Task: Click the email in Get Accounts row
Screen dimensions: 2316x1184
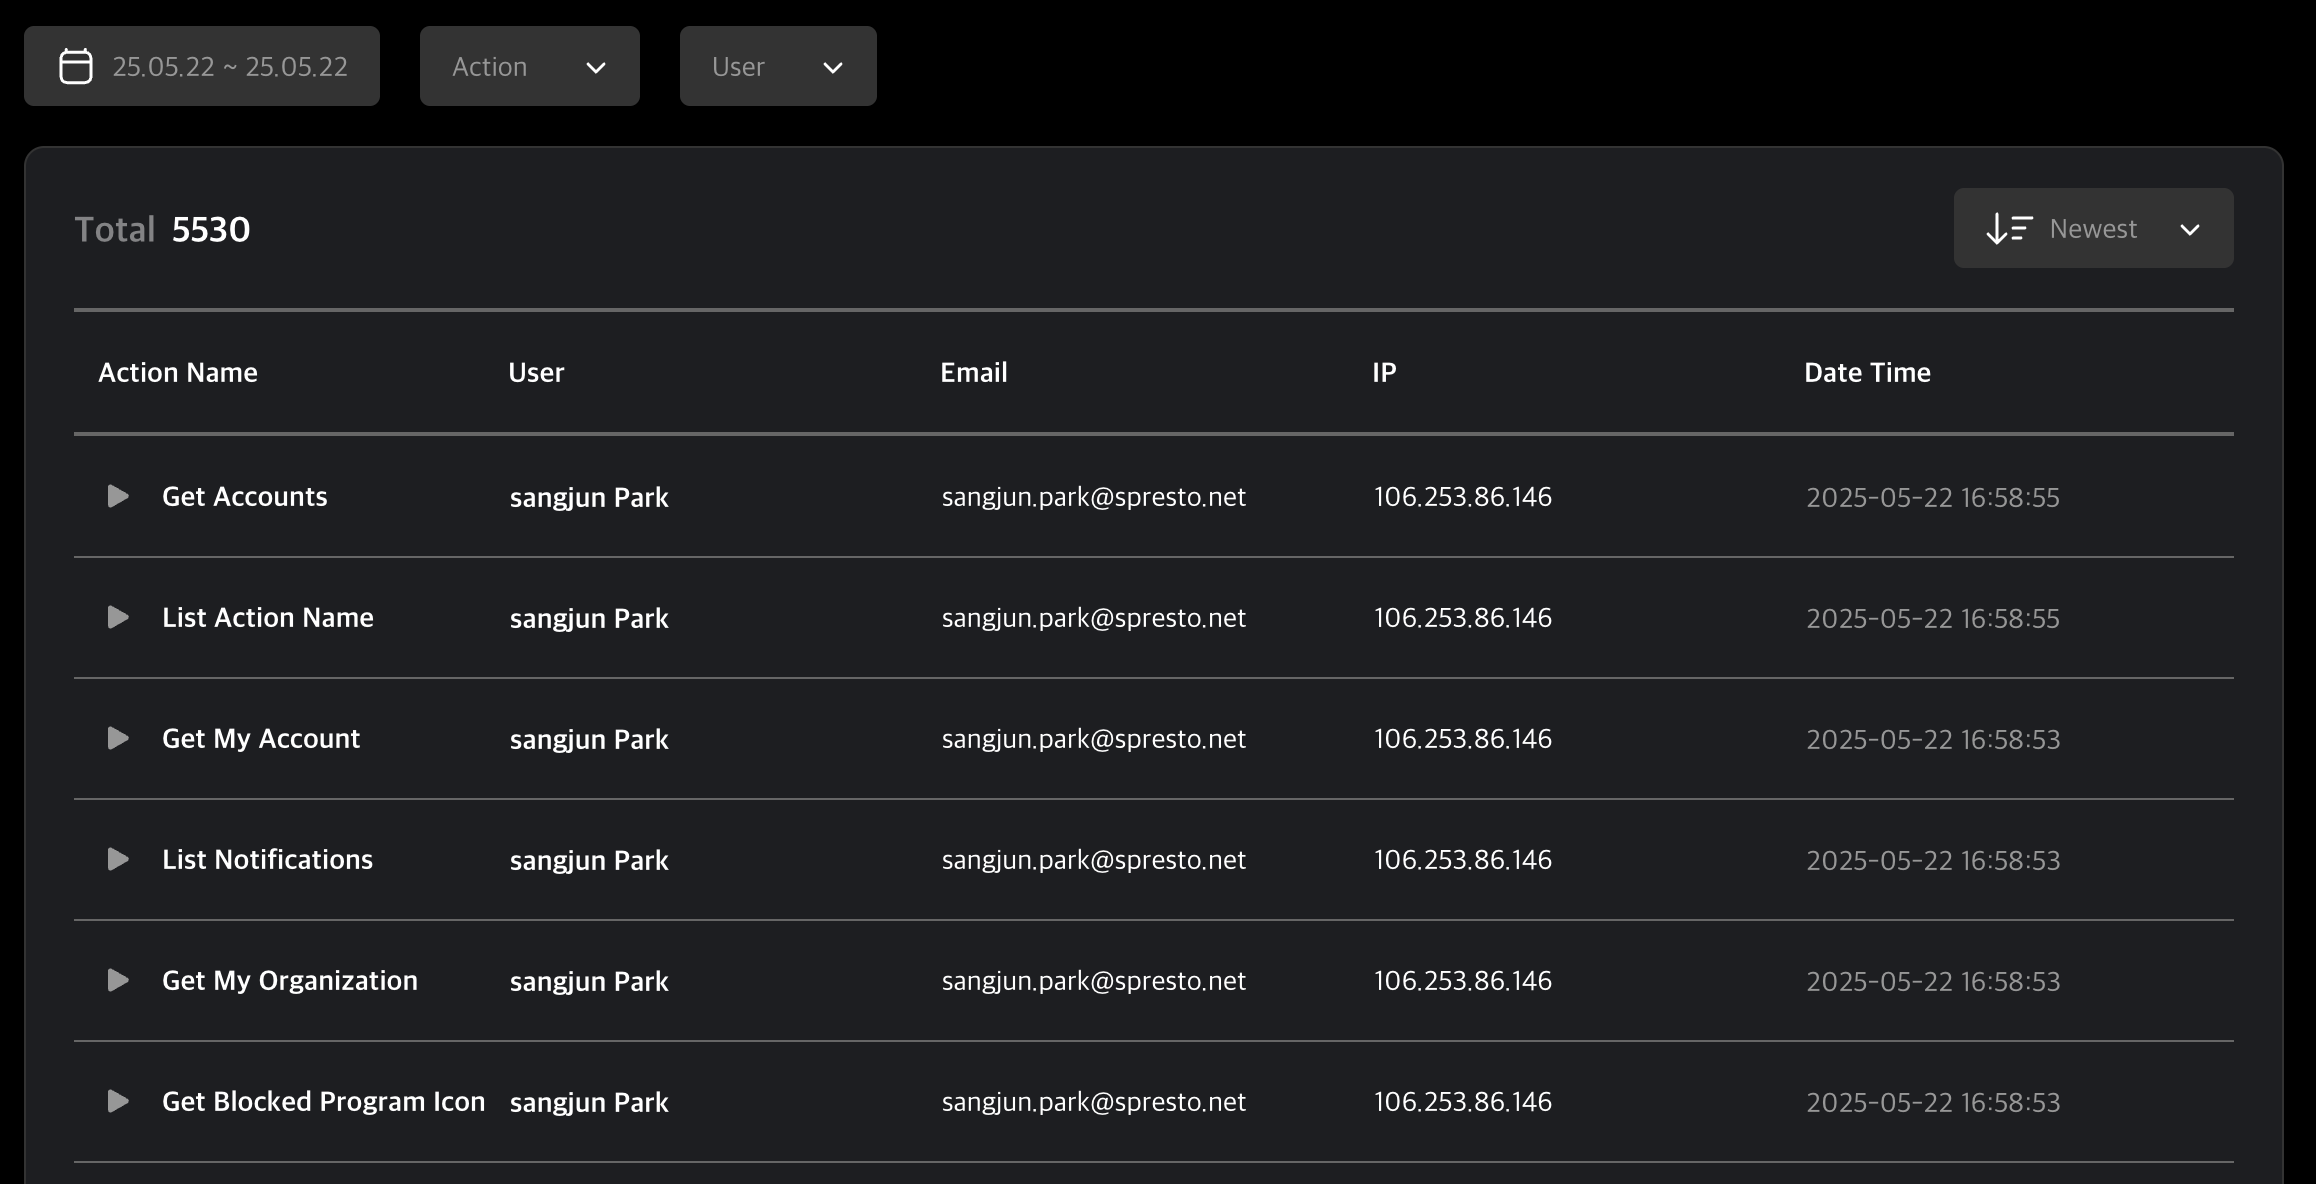Action: pyautogui.click(x=1093, y=497)
